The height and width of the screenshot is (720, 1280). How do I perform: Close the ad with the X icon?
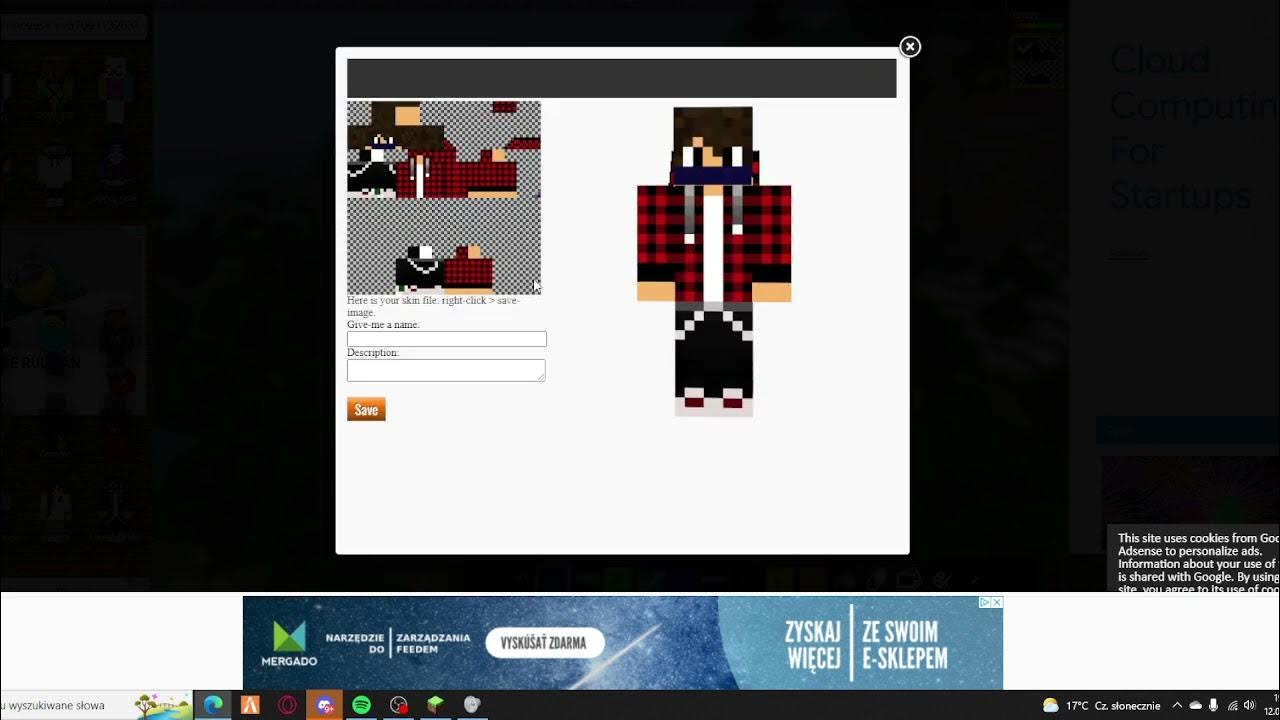point(997,603)
